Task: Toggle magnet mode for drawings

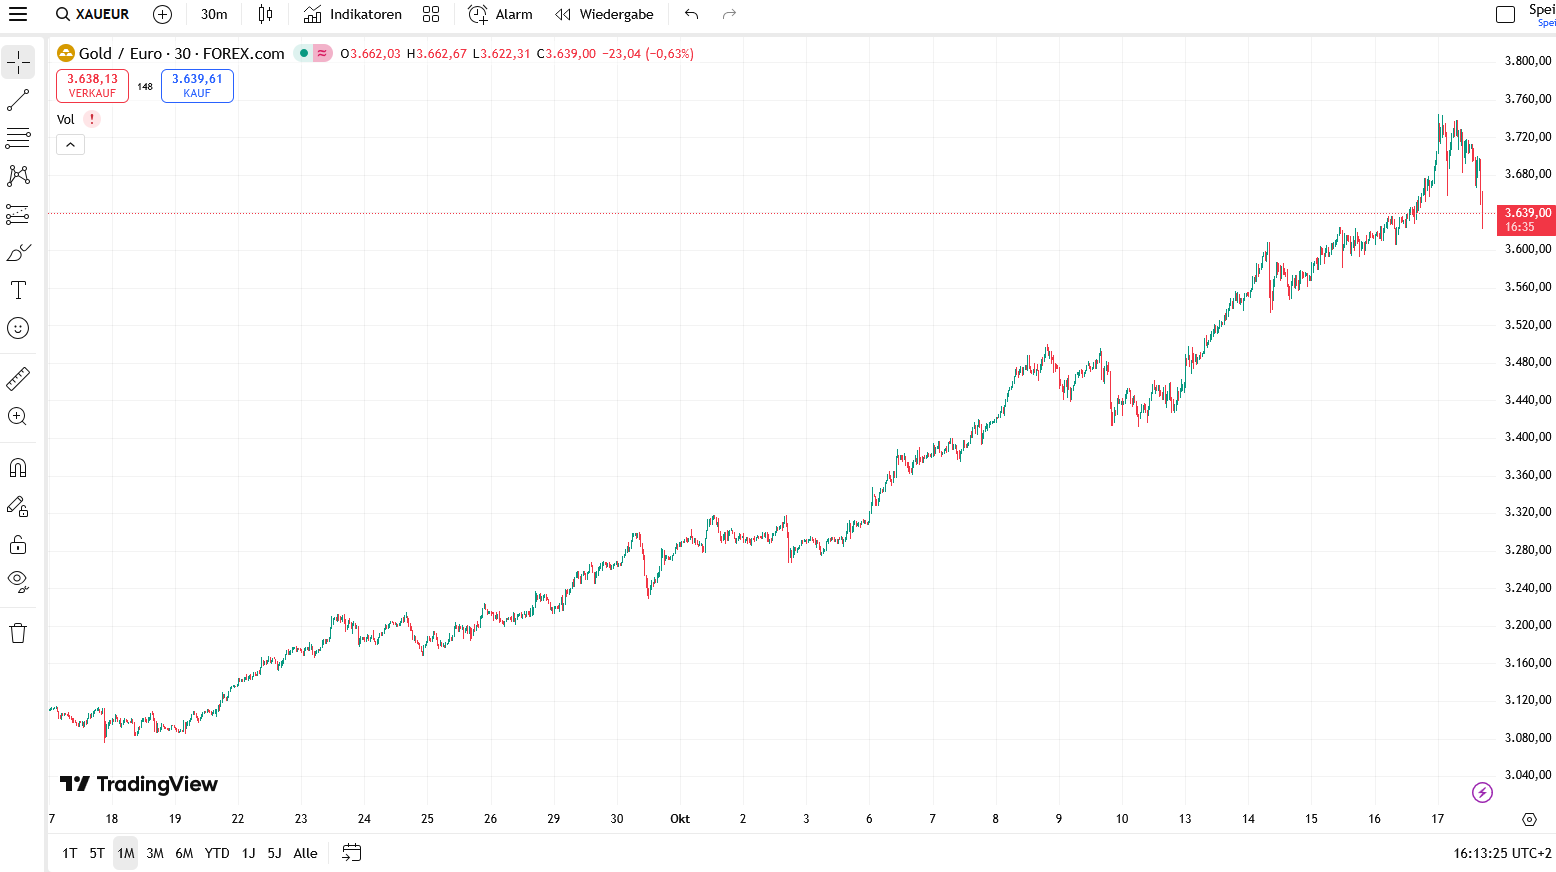Action: pos(18,468)
